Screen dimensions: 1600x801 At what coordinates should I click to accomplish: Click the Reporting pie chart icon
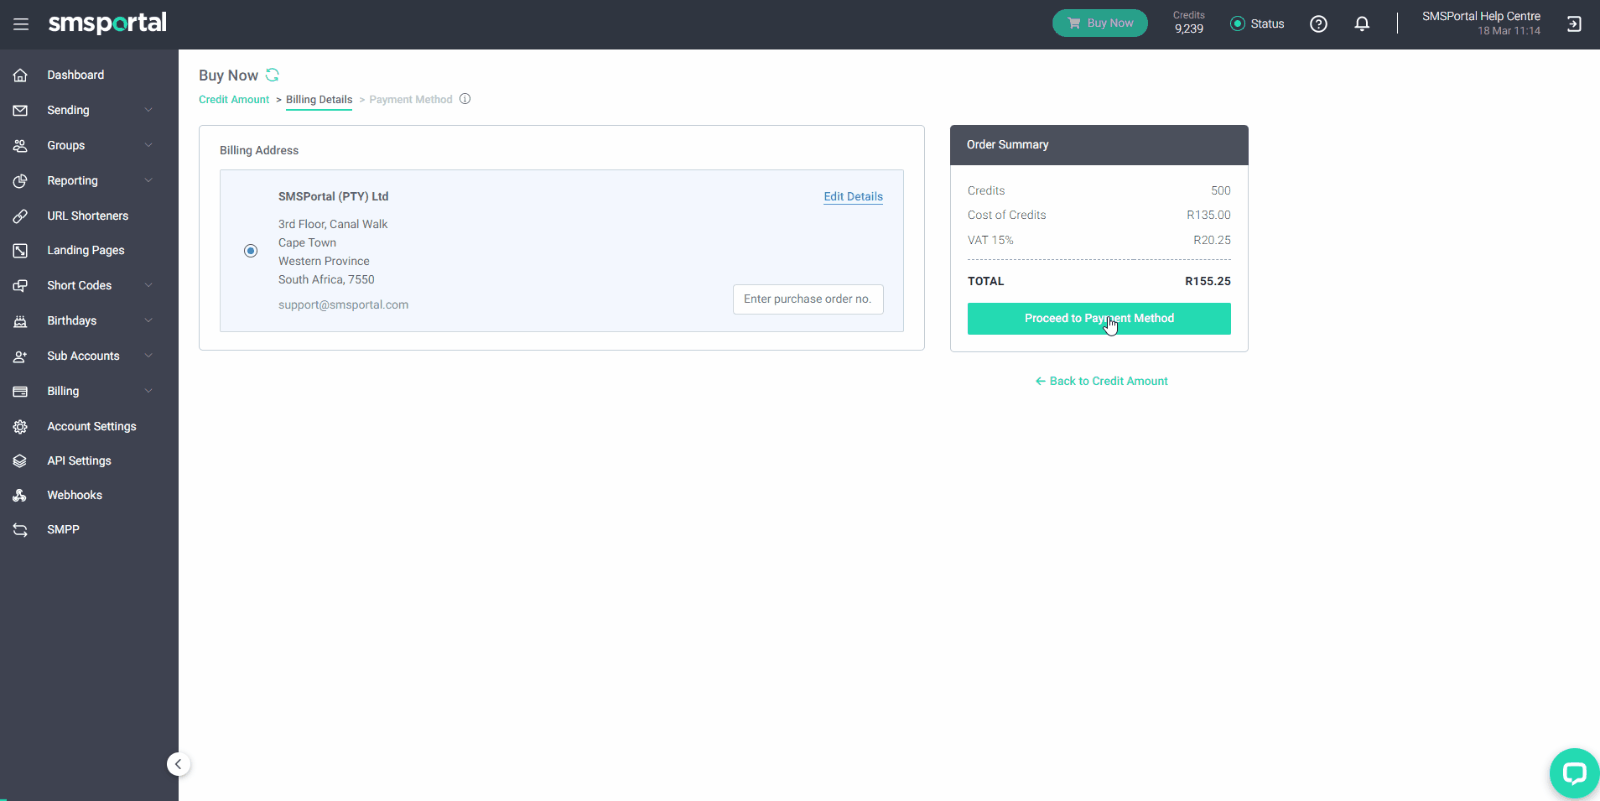point(20,181)
